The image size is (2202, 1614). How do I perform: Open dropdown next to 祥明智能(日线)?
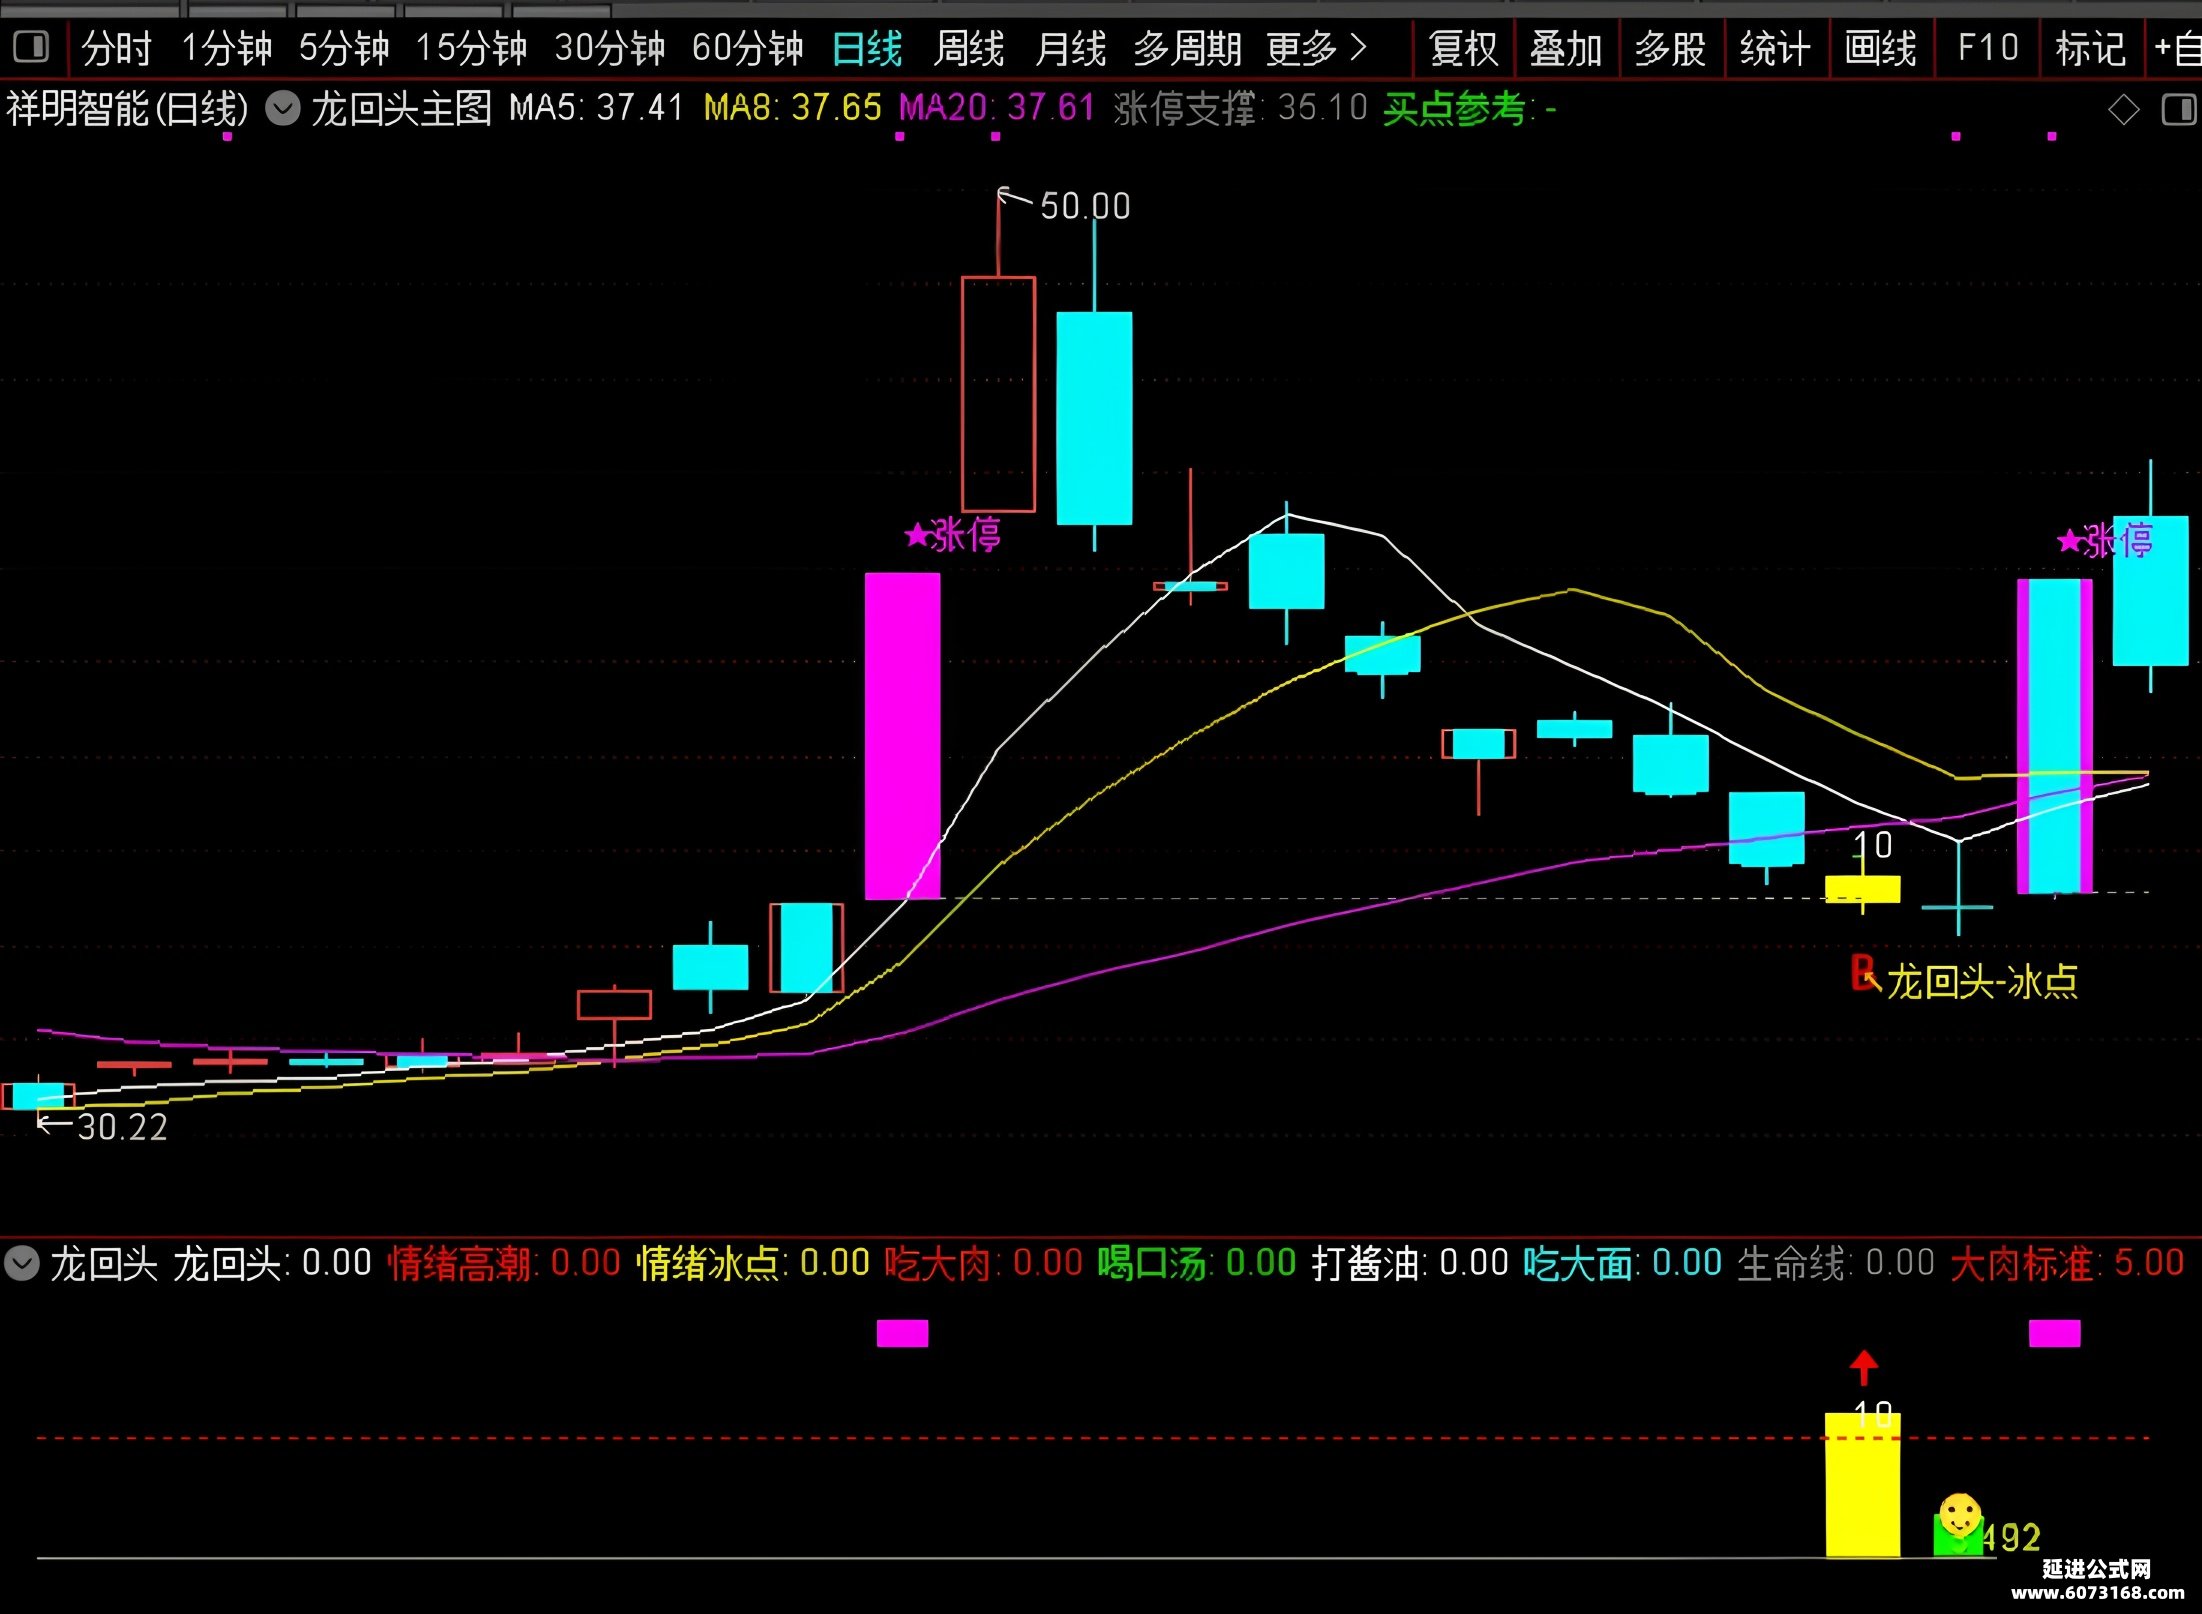pos(283,108)
